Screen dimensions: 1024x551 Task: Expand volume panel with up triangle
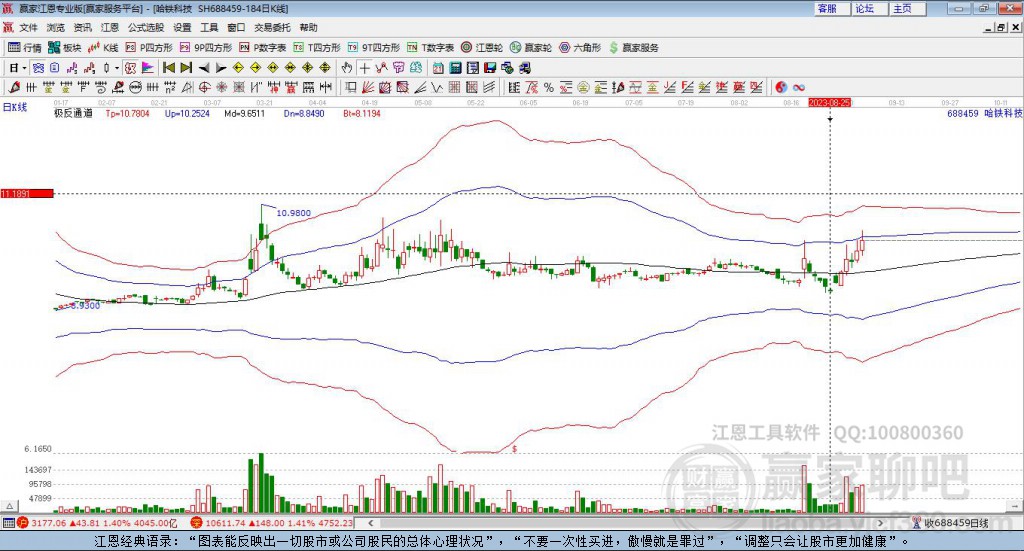[9, 506]
